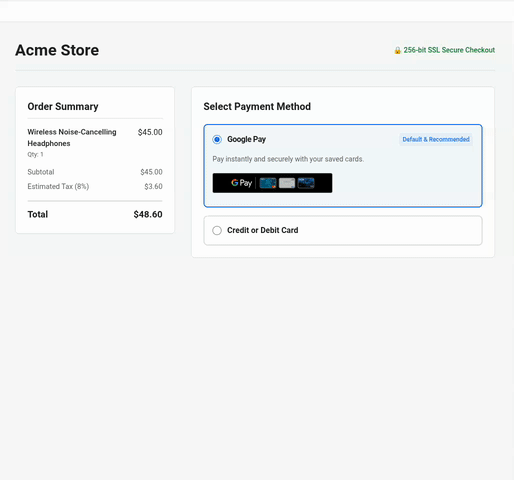This screenshot has height=480, width=514.
Task: Click the $48.60 total amount
Action: (148, 214)
